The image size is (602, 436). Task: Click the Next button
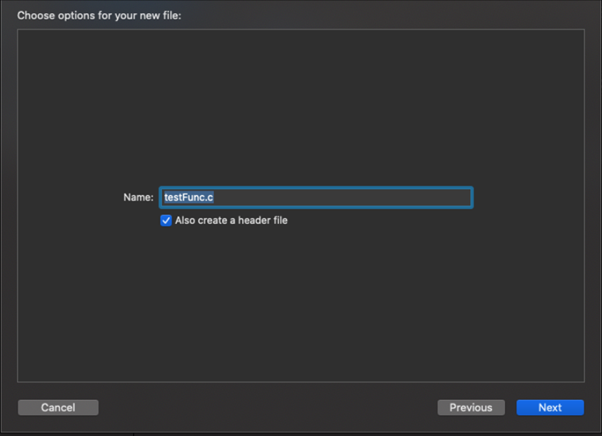pos(550,407)
